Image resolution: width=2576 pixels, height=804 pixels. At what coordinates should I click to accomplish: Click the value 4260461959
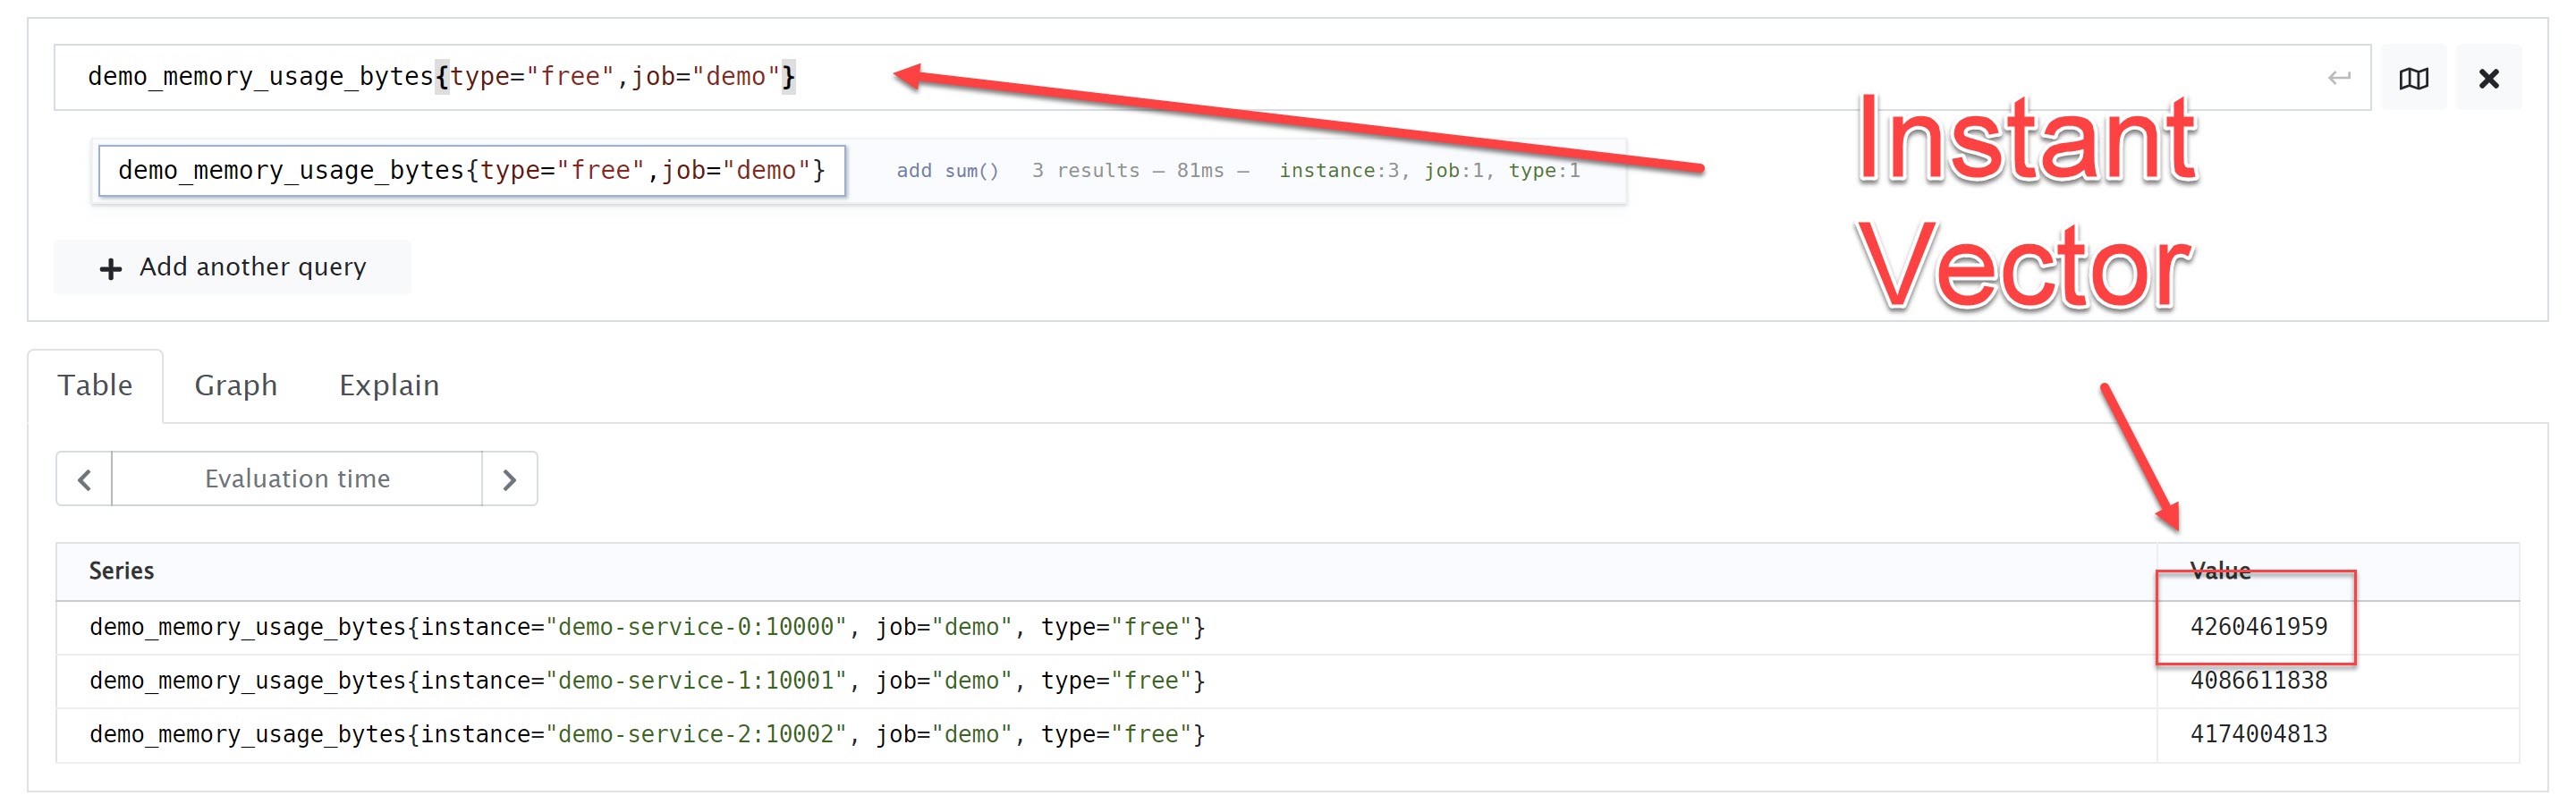2257,627
